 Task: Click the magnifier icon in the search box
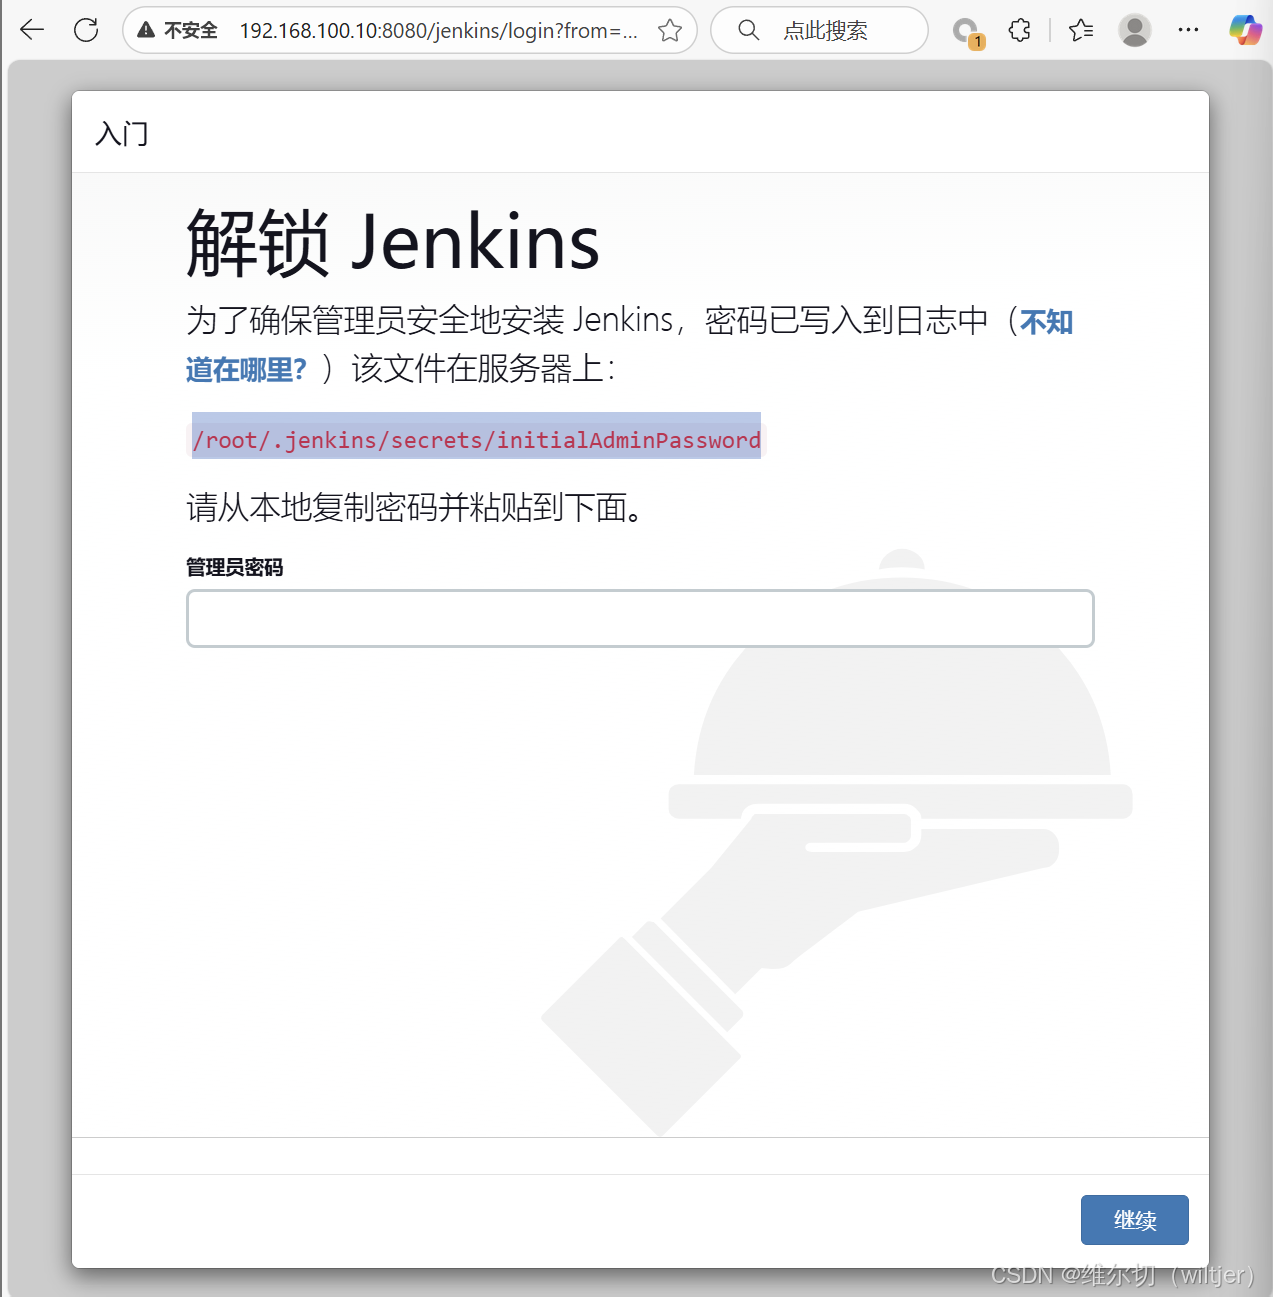[749, 30]
